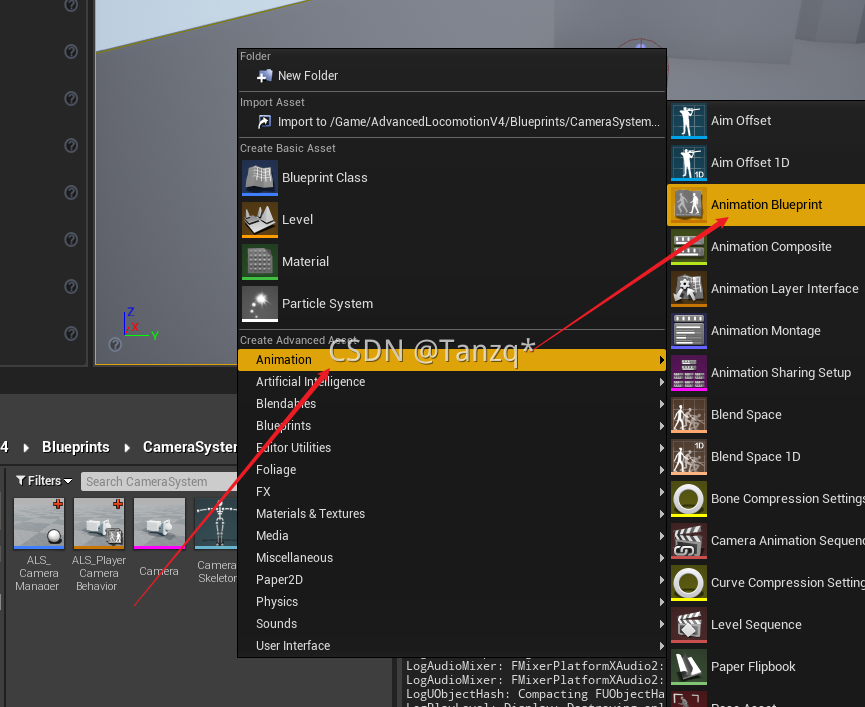
Task: Open the Physics submenu
Action: pos(452,602)
